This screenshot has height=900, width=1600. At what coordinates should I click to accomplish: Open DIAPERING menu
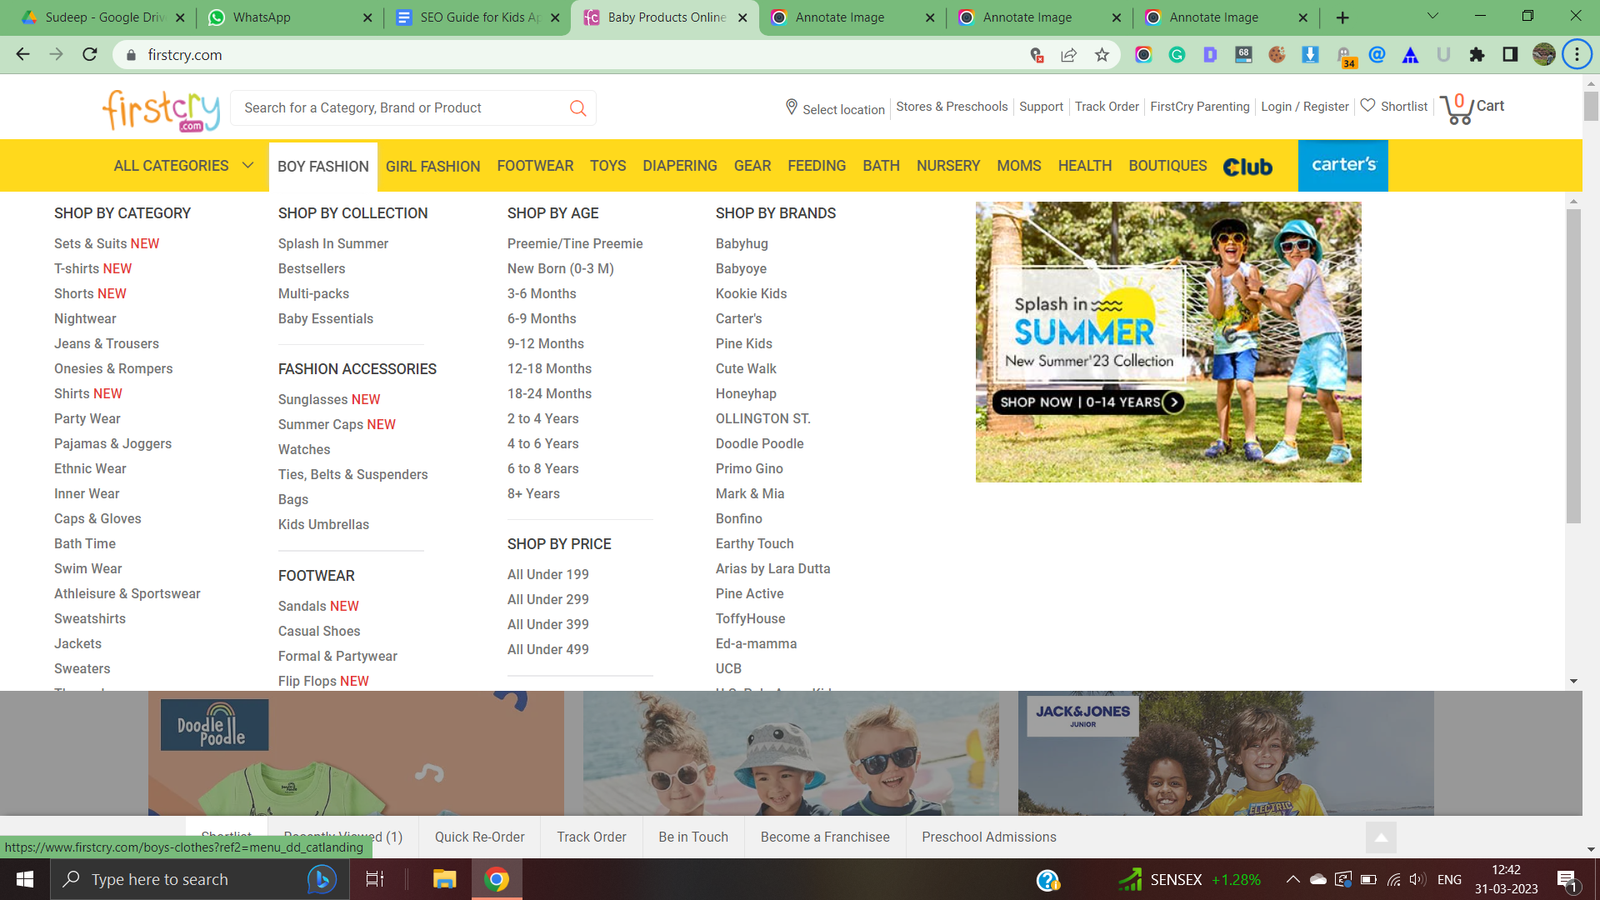point(680,166)
